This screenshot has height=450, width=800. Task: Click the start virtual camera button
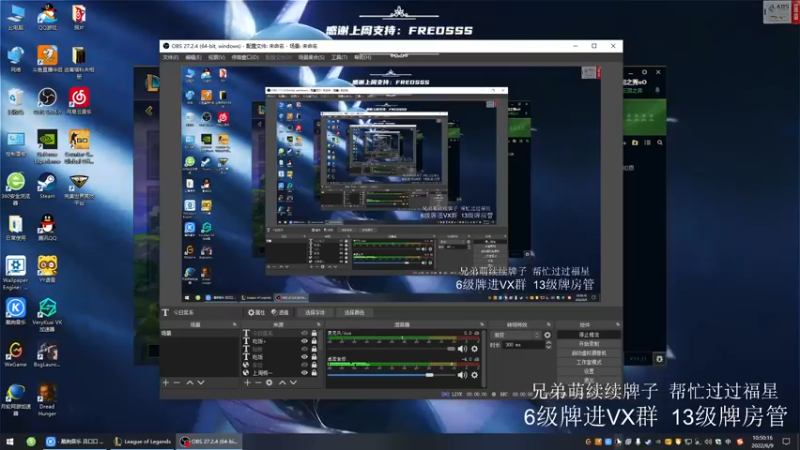pos(589,353)
